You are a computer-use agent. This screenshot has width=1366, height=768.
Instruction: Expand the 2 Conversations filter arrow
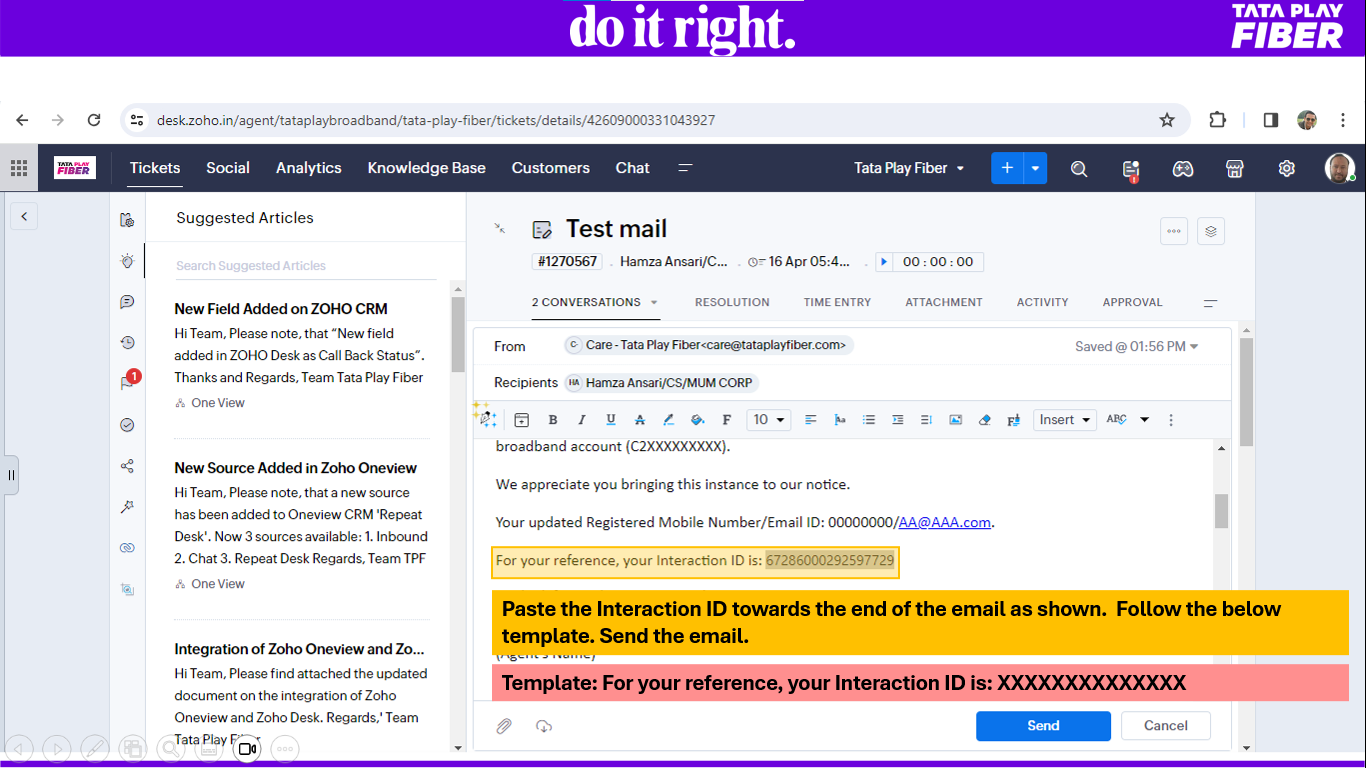pos(655,302)
